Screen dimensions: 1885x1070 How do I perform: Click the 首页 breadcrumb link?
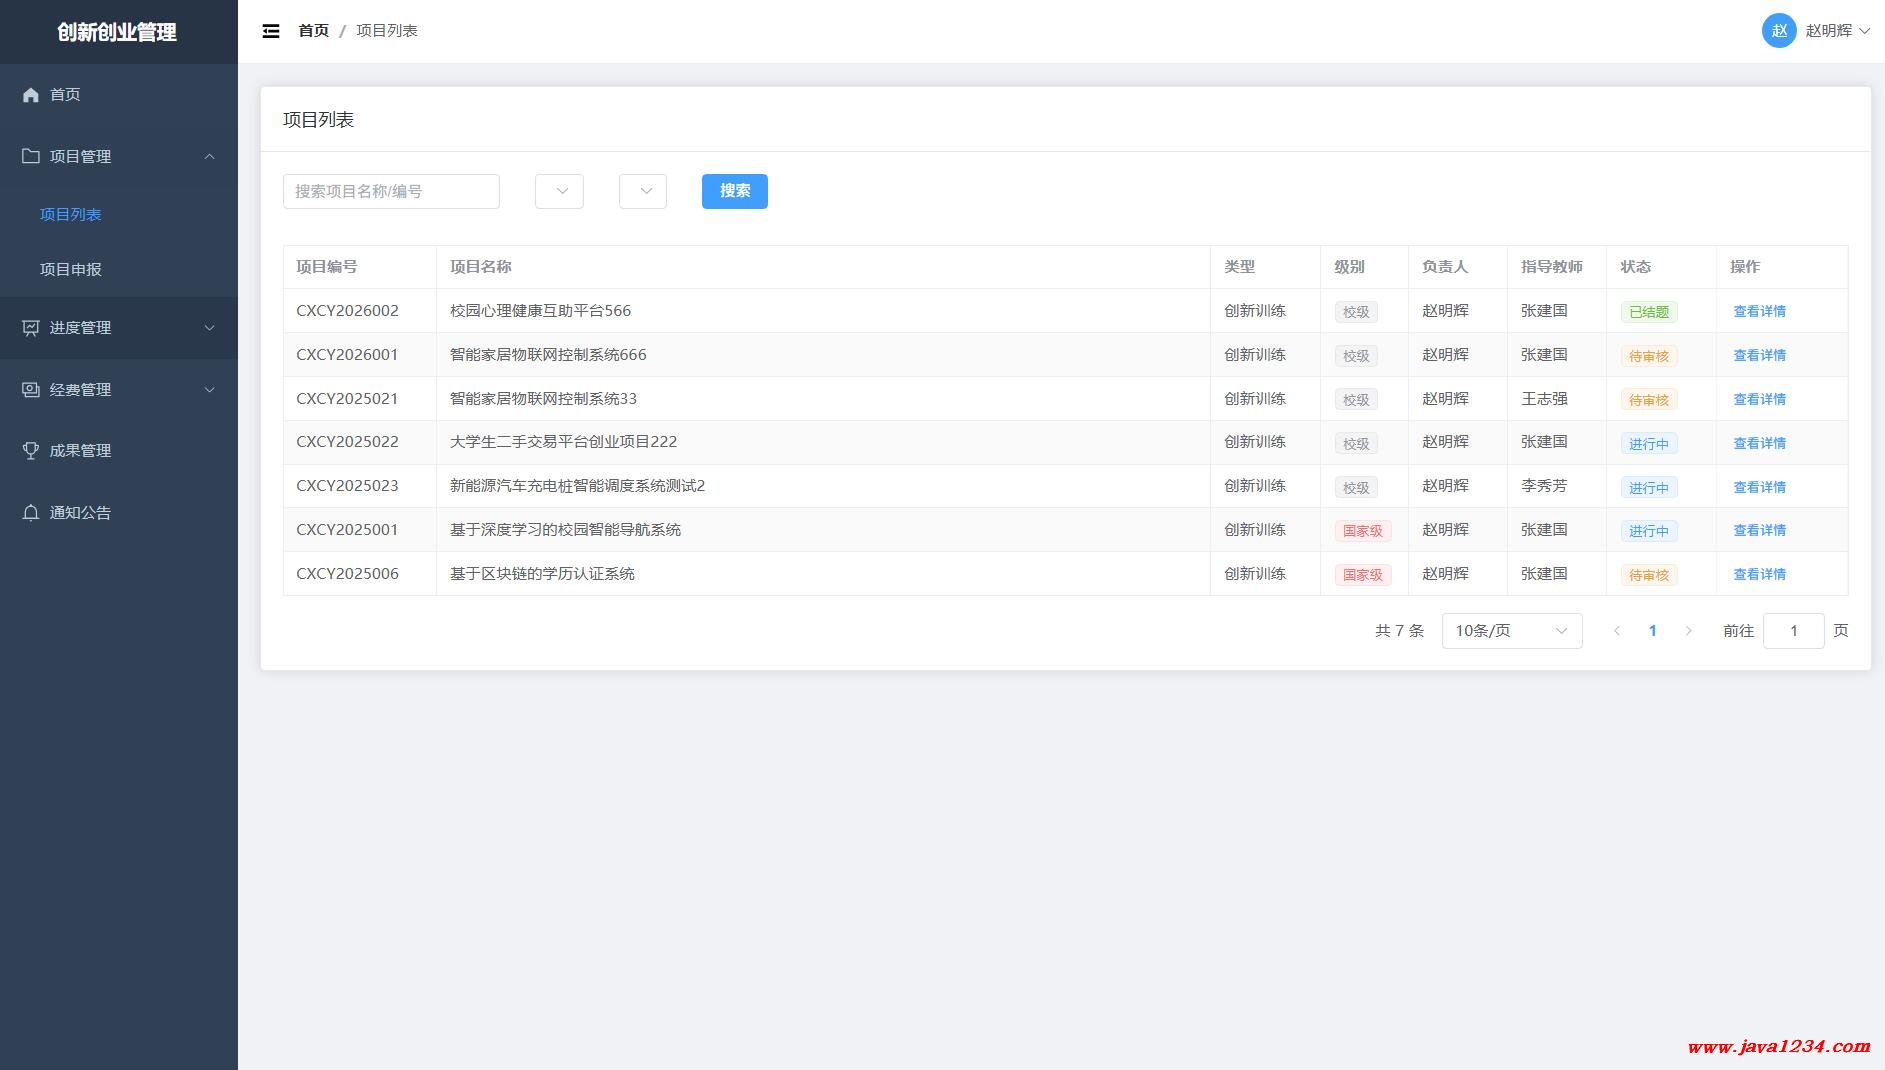click(x=313, y=31)
